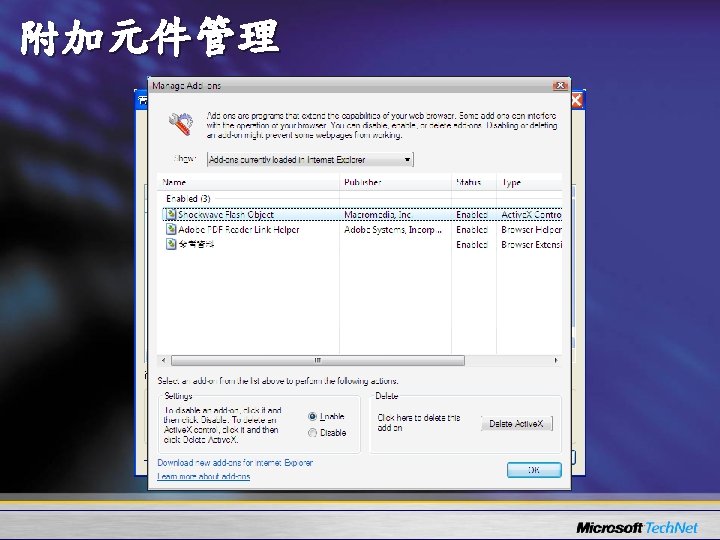Click Enabled status of Shockwave Flash Object
Viewport: 720px width, 540px height.
point(472,214)
